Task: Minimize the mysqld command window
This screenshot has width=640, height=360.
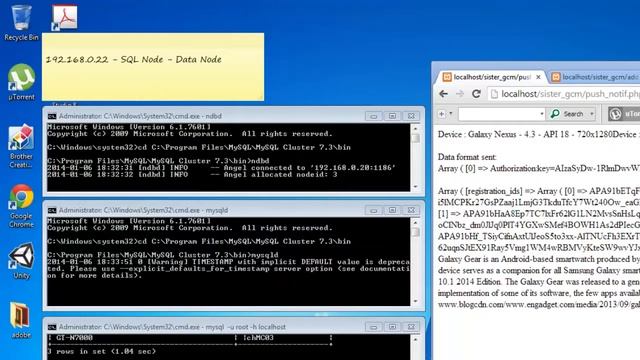Action: click(x=373, y=210)
